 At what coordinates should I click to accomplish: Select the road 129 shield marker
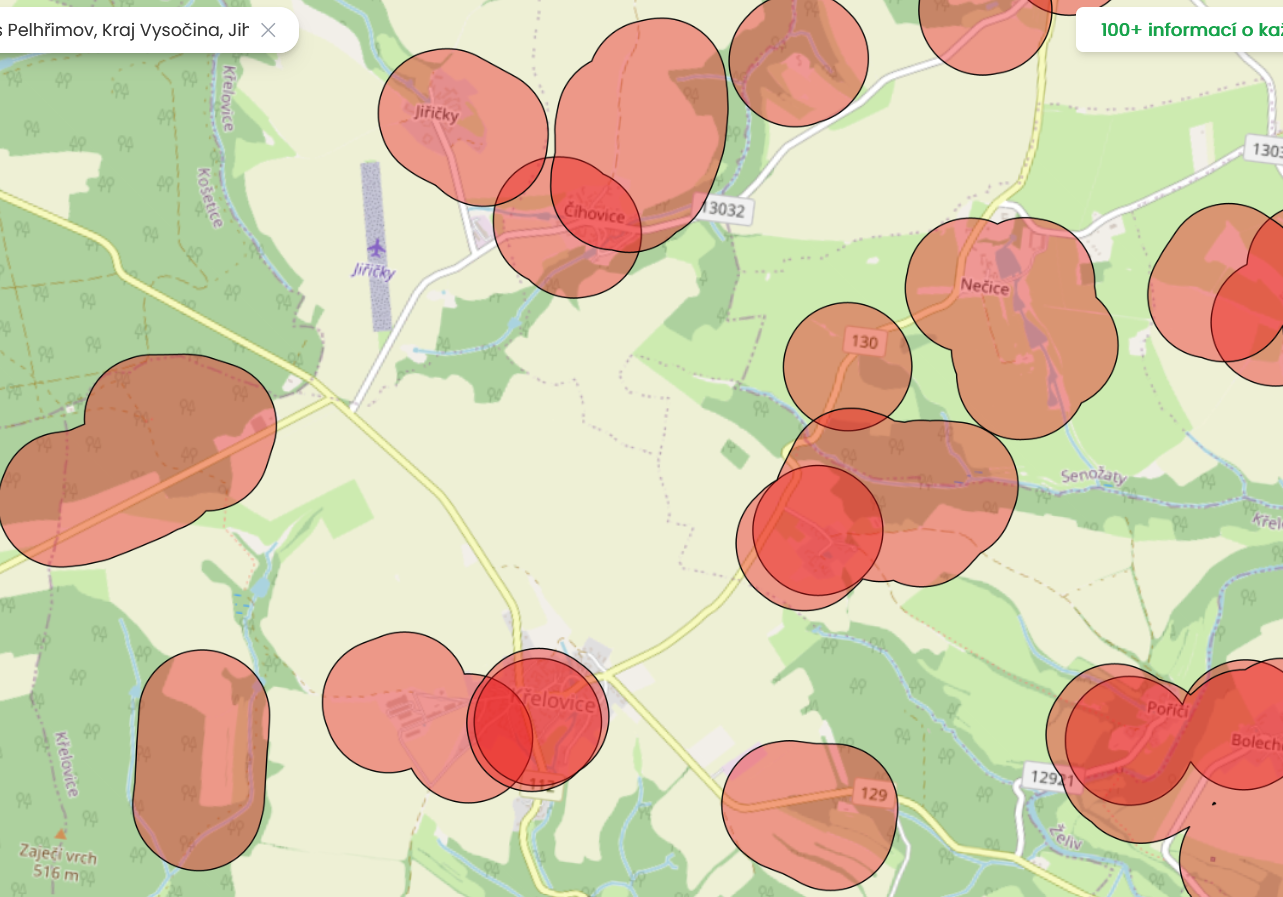coord(873,794)
